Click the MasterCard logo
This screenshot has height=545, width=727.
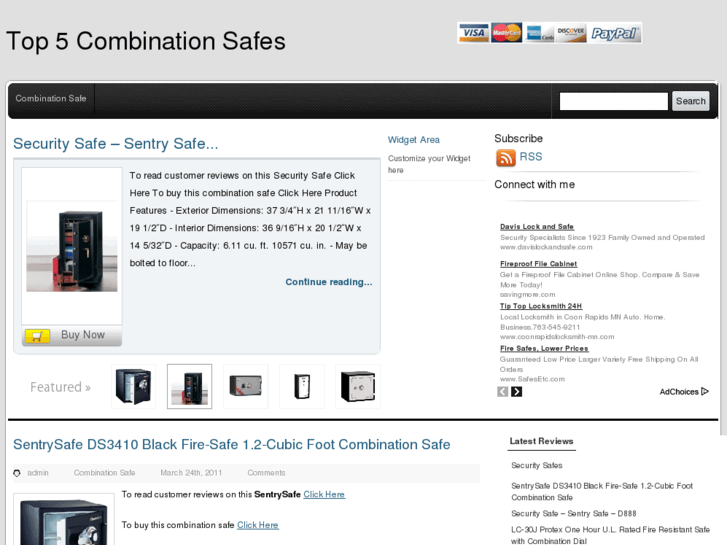(506, 32)
